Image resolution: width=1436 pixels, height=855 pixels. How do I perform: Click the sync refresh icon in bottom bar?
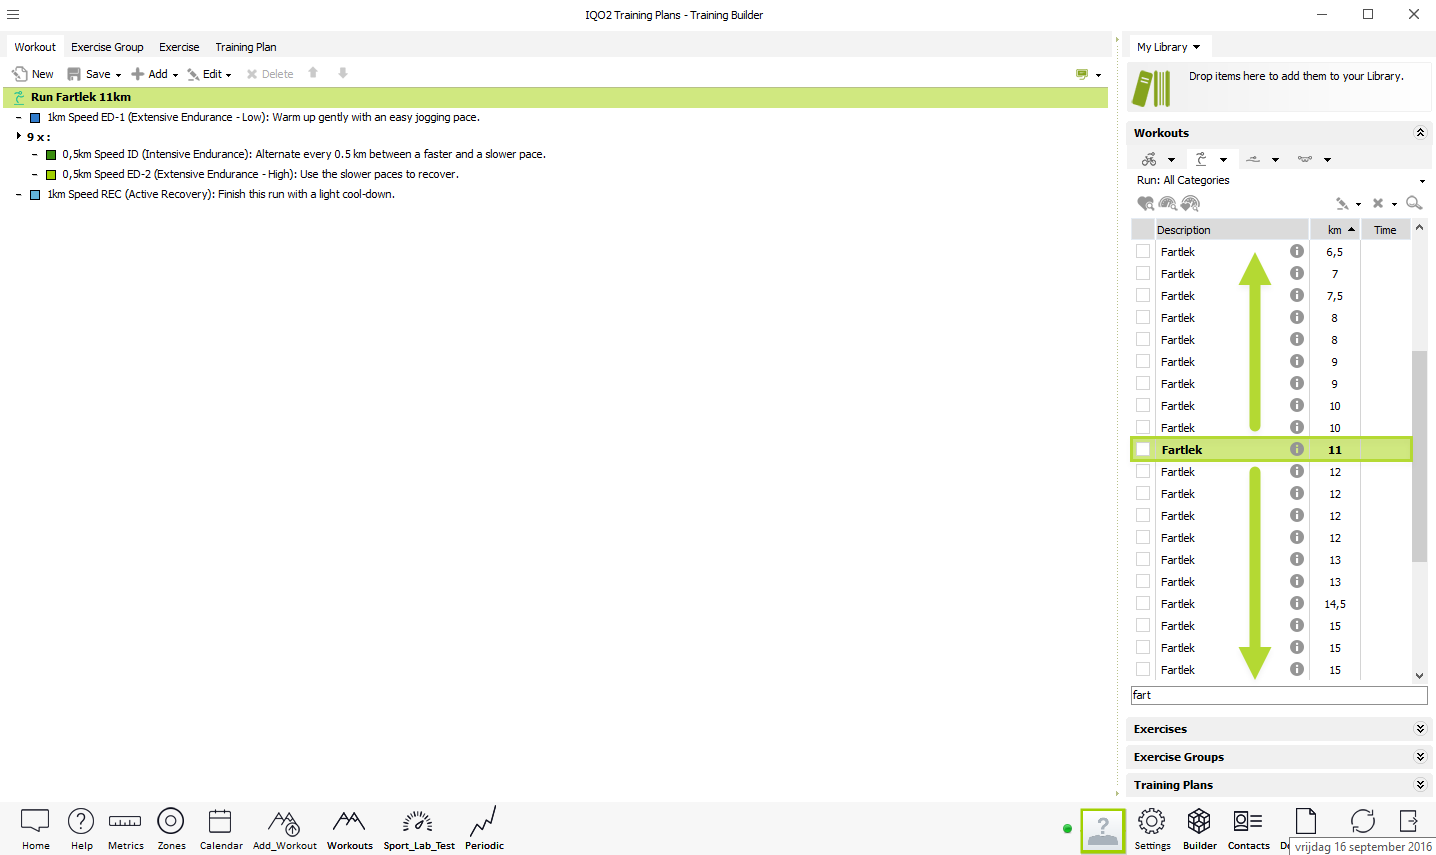(x=1363, y=821)
